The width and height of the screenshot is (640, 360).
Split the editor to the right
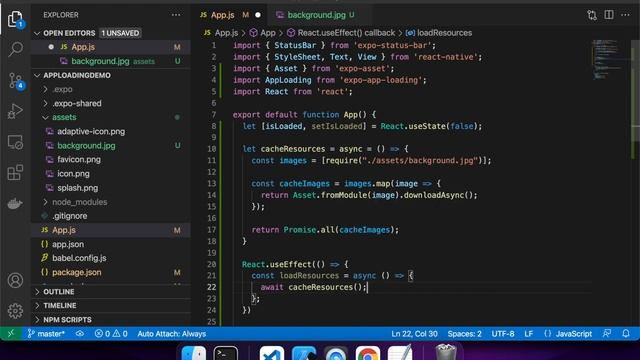[609, 15]
